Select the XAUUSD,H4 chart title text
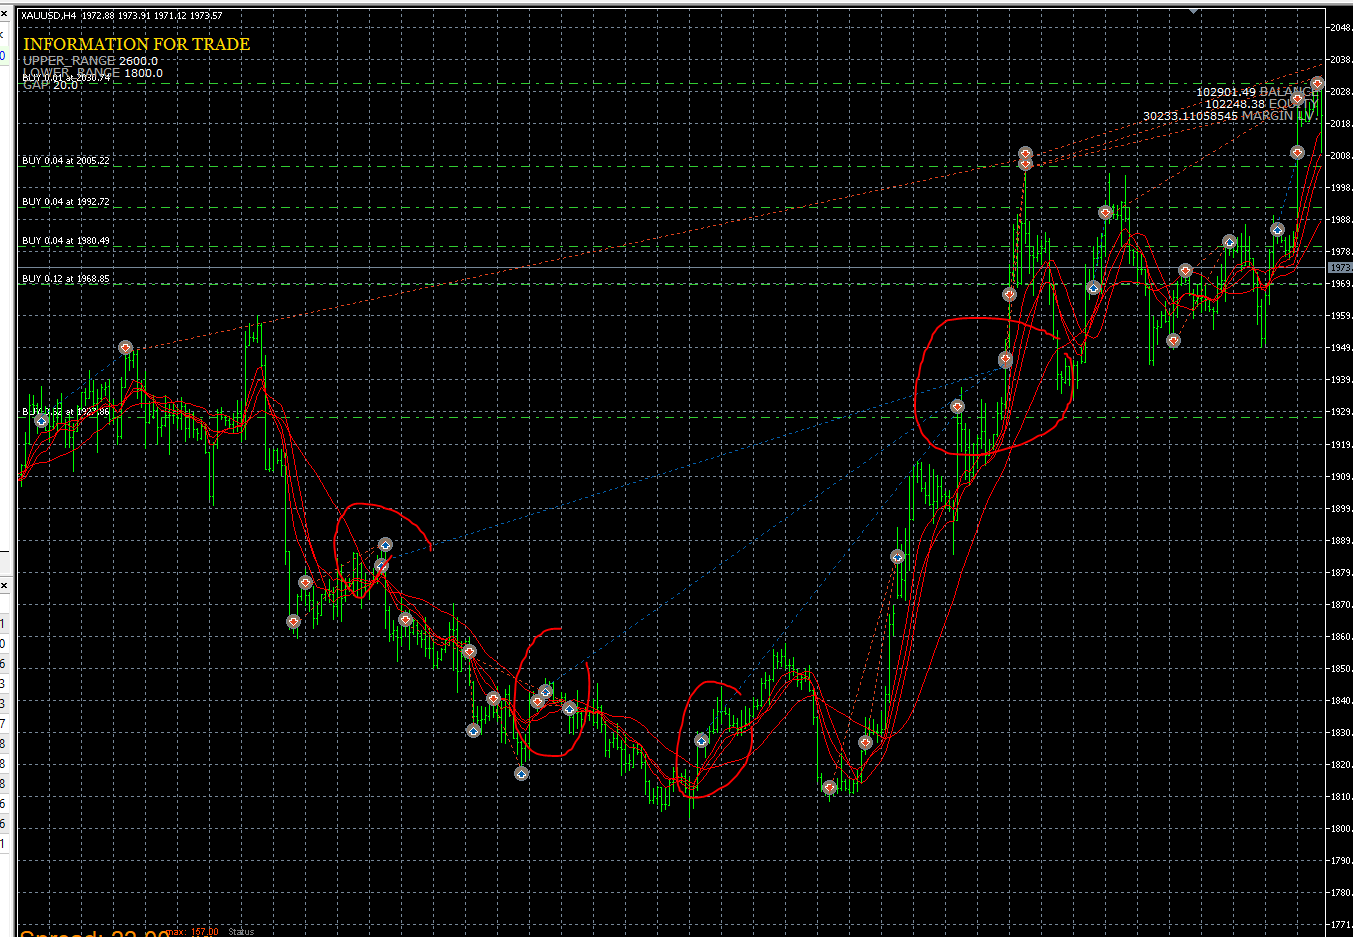1353x937 pixels. click(48, 16)
